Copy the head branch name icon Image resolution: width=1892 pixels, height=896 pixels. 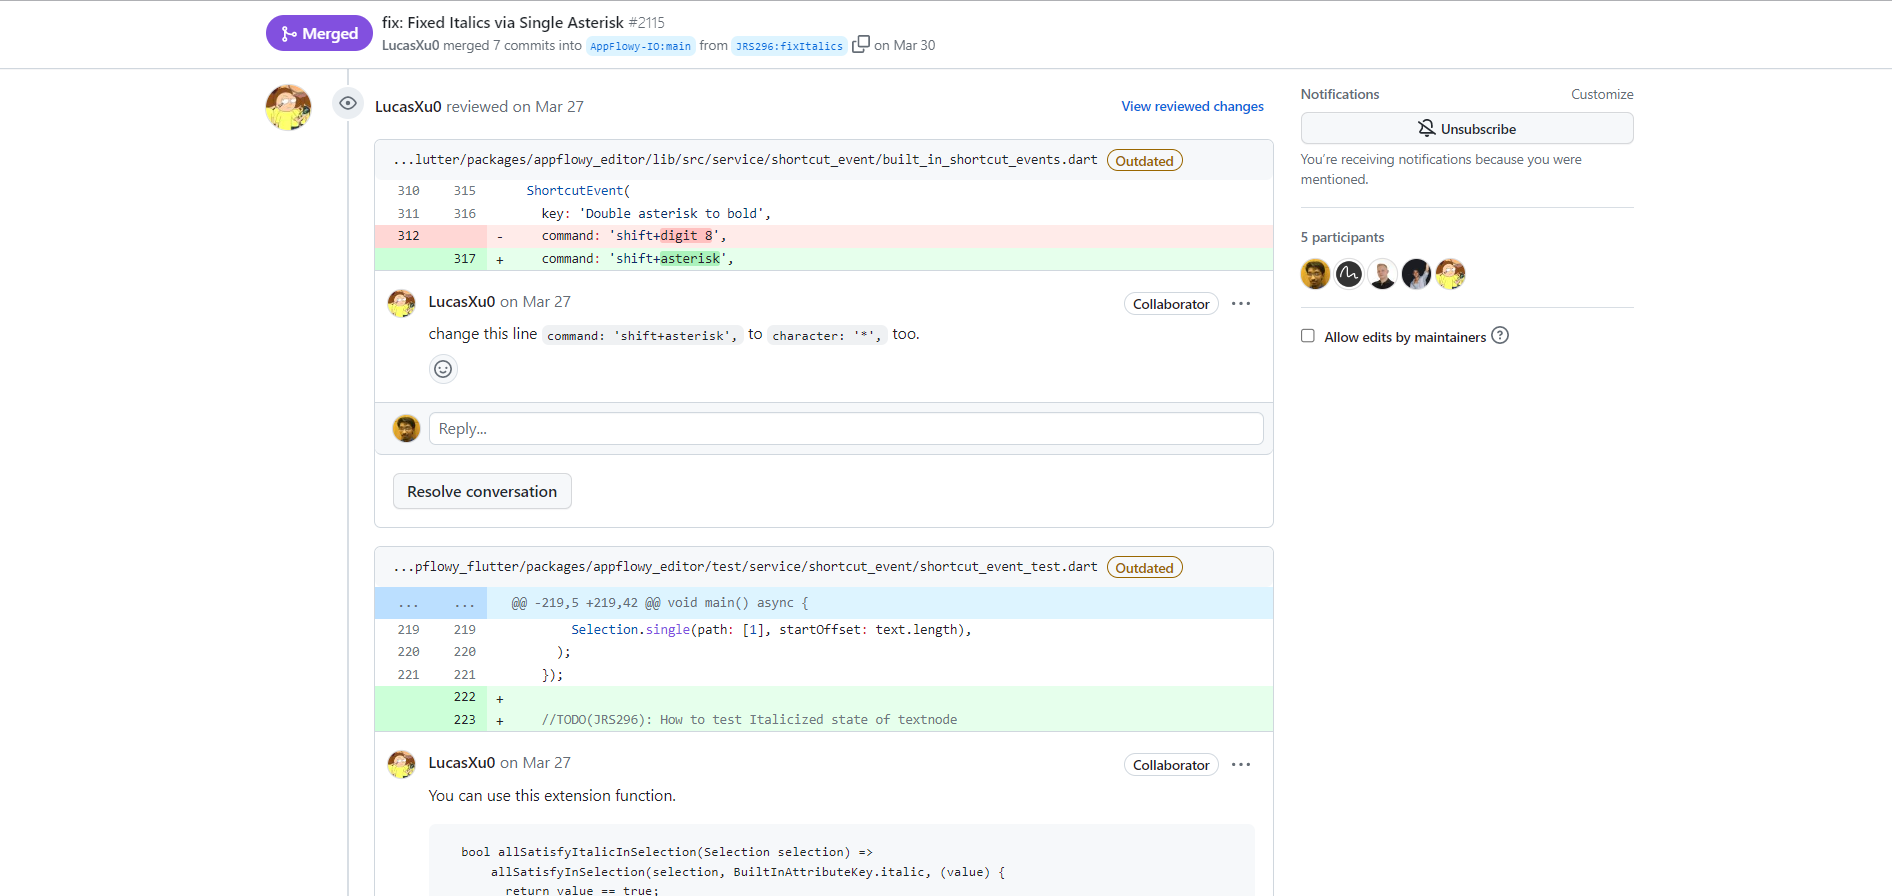(x=860, y=44)
